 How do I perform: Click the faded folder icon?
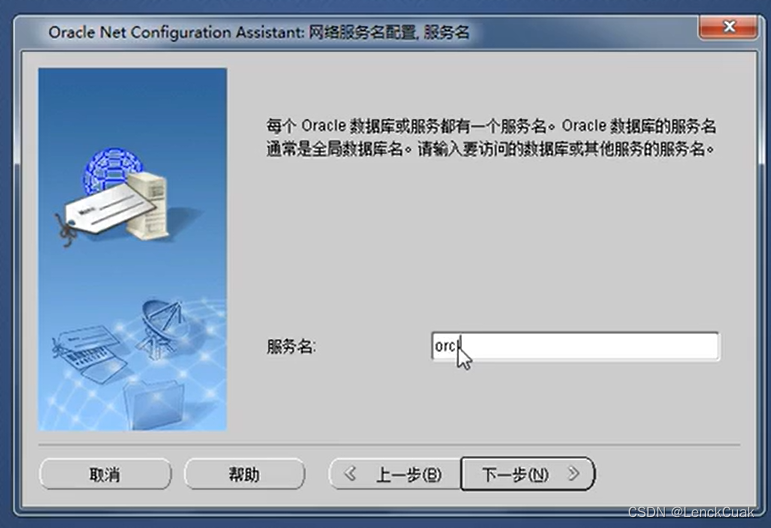[154, 404]
